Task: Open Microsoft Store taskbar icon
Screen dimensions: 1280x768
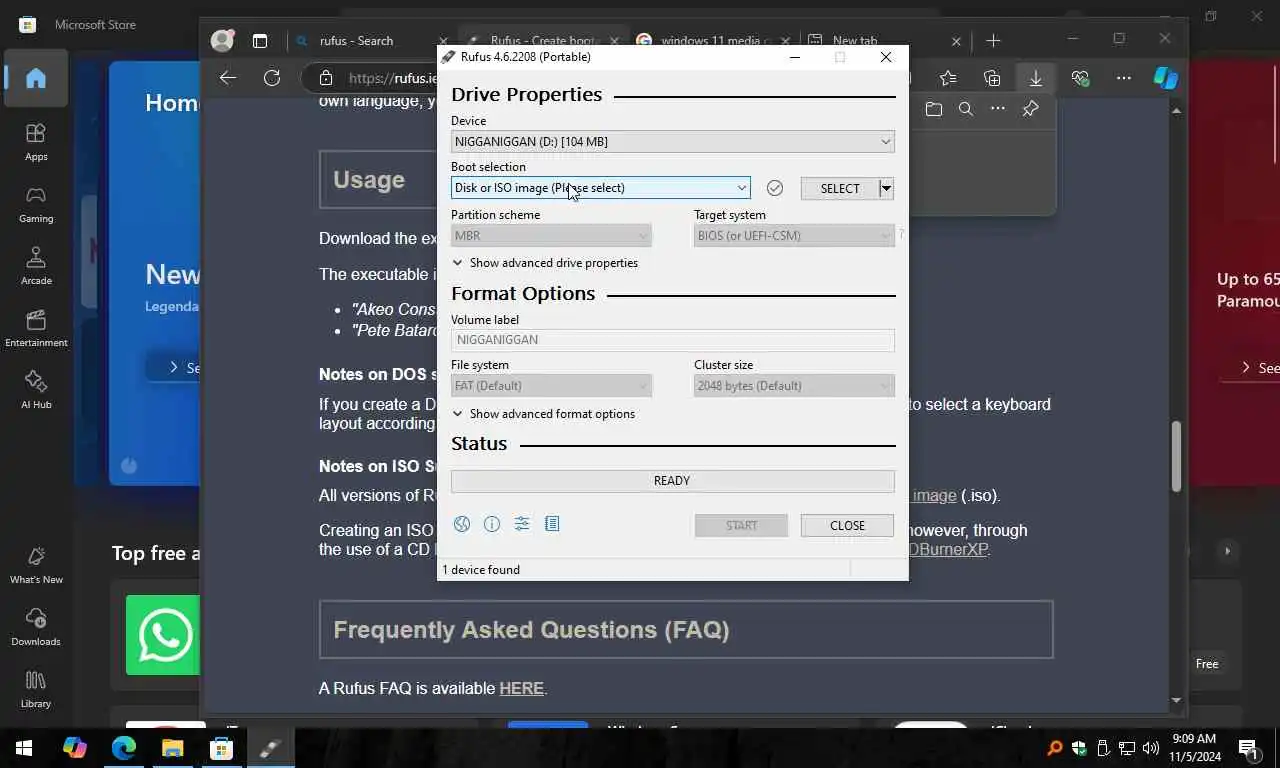Action: 221,748
